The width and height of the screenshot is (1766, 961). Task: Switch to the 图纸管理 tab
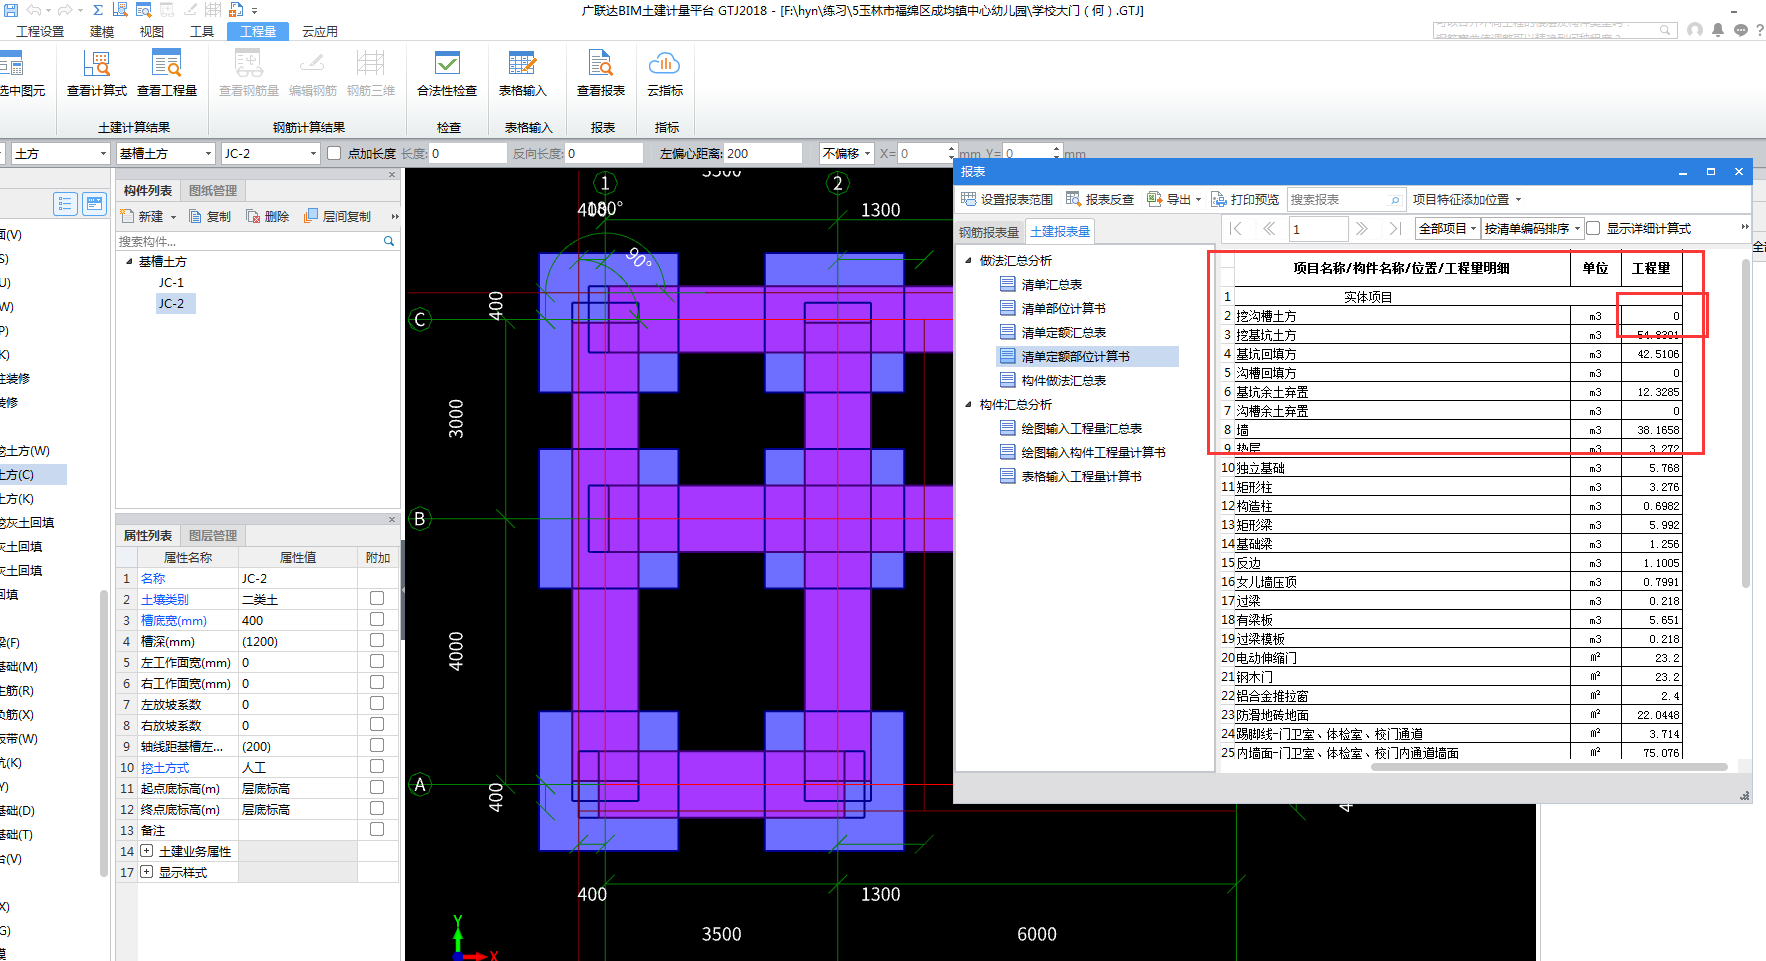(x=213, y=190)
